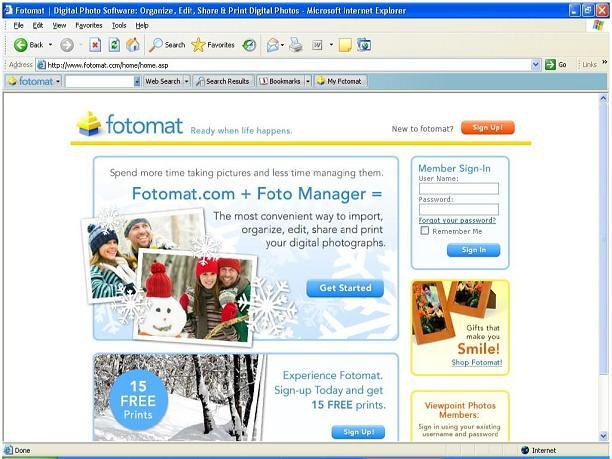
Task: Click the Search magnifier icon
Action: pyautogui.click(x=156, y=45)
